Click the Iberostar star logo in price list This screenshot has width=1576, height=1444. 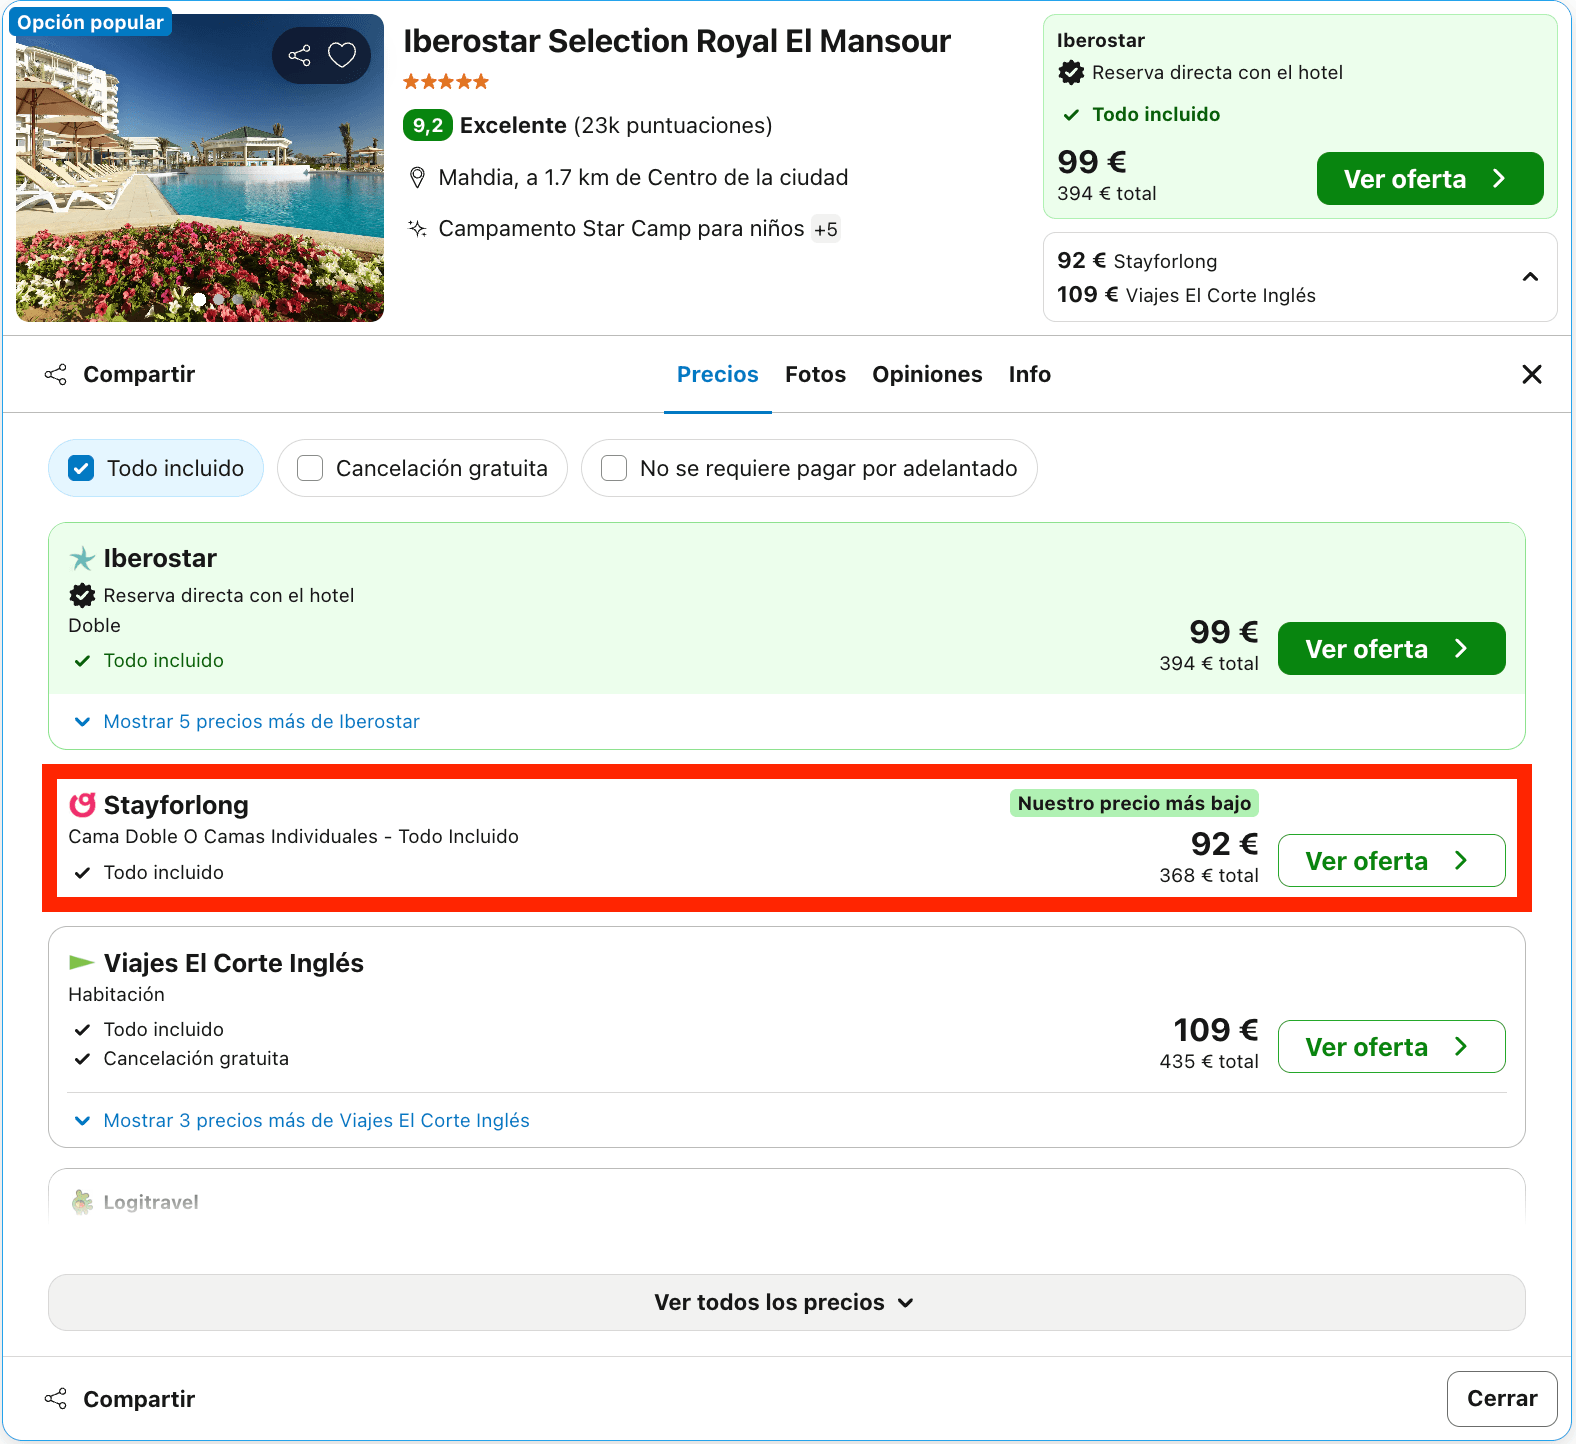pyautogui.click(x=82, y=558)
